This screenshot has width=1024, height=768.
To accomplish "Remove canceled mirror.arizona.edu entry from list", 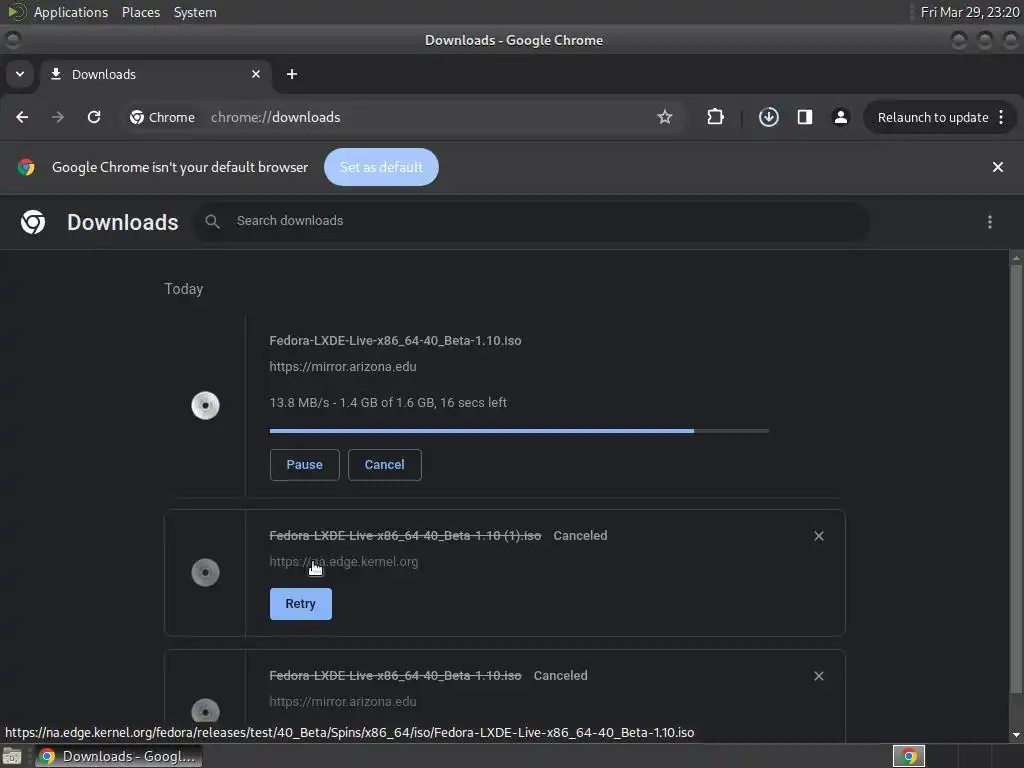I will (x=819, y=676).
